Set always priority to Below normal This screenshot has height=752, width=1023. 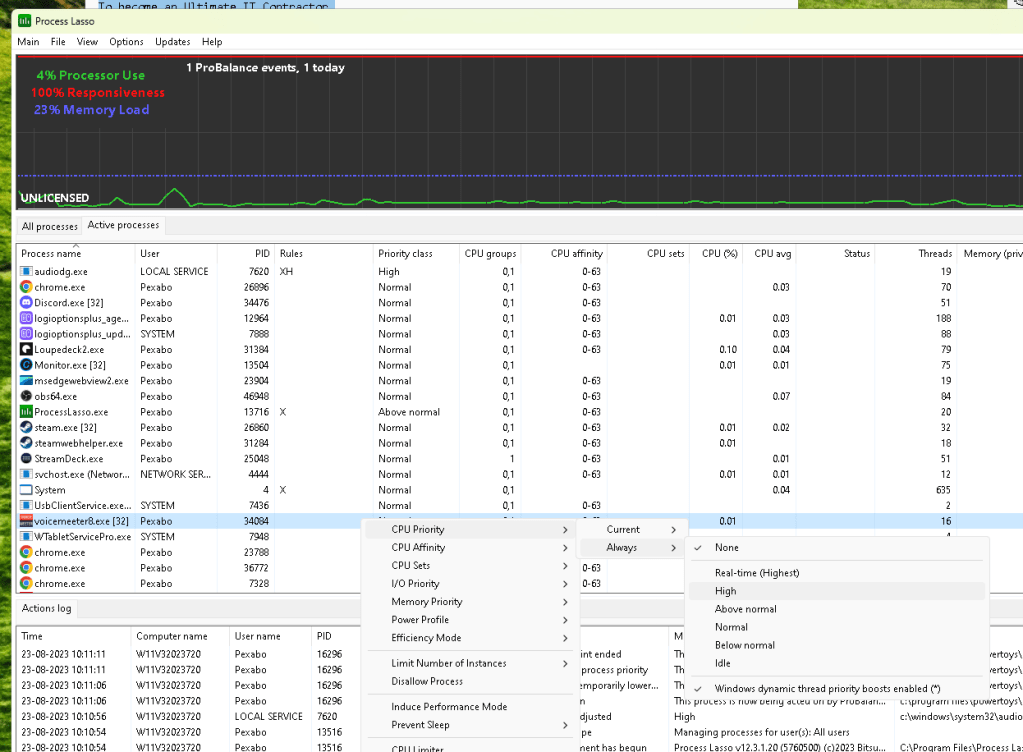click(837, 646)
